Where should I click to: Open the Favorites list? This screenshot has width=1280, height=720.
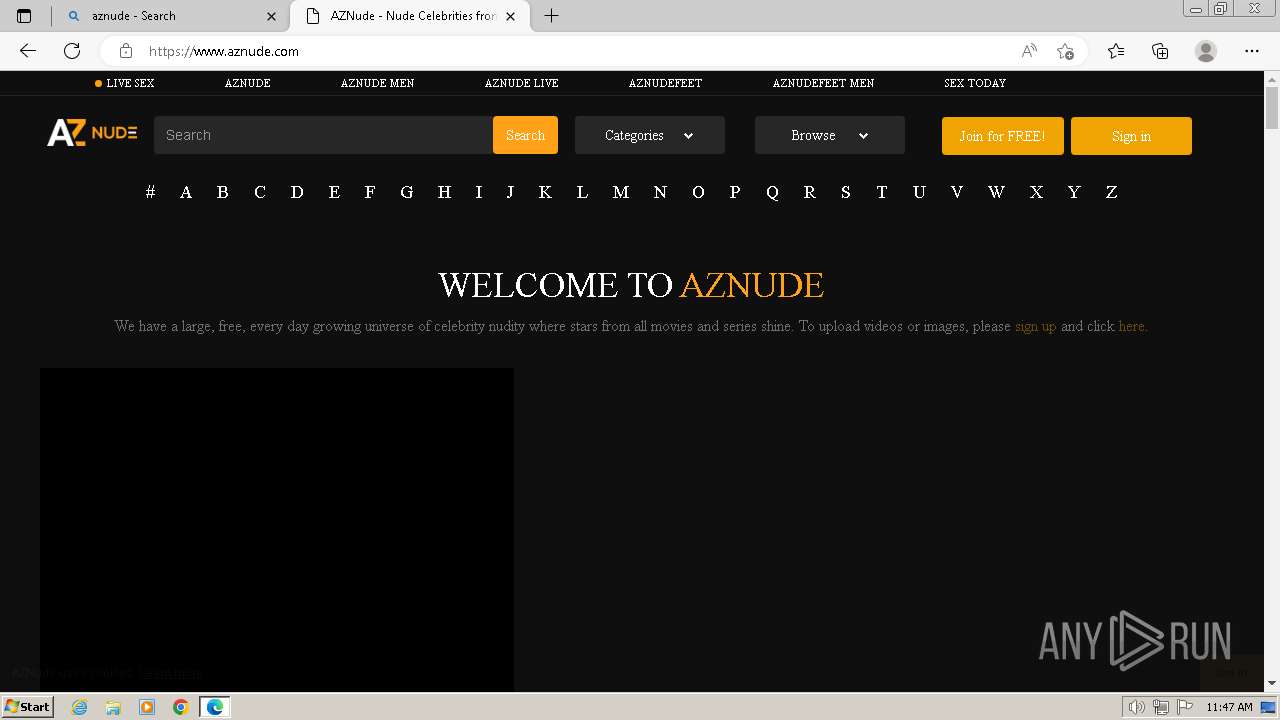tap(1116, 51)
